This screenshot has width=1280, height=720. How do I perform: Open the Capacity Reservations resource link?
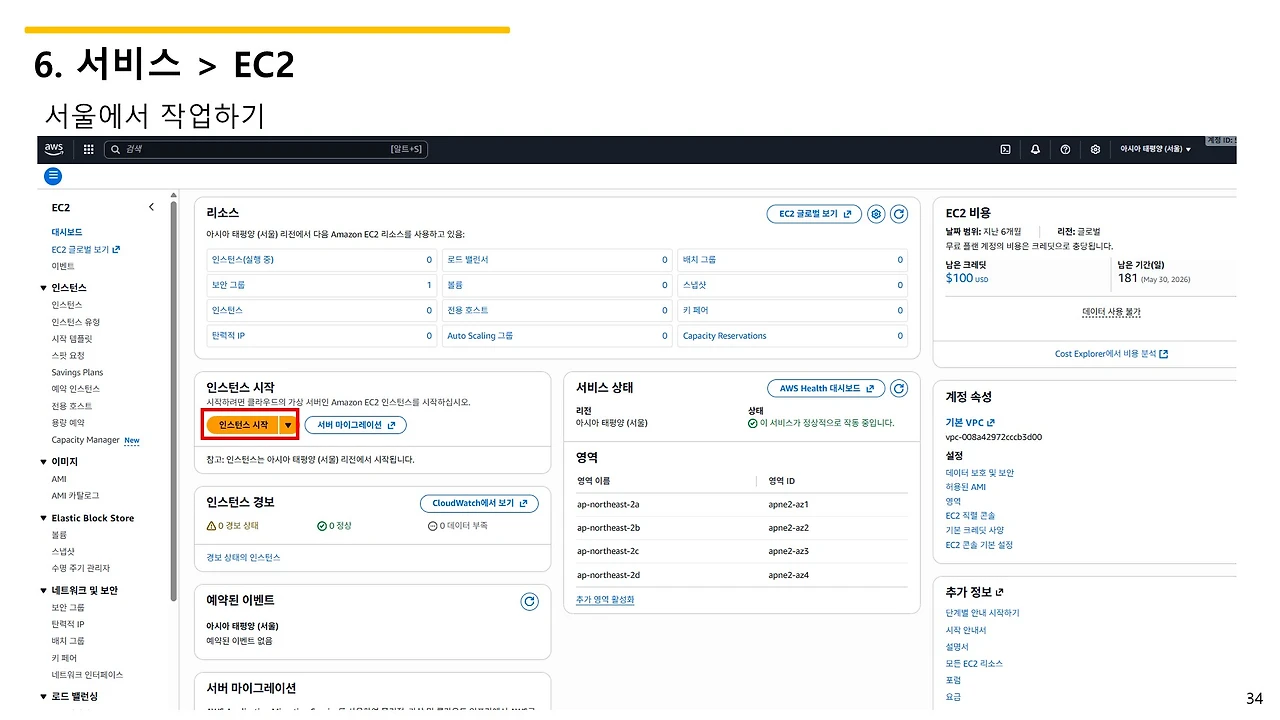(x=724, y=336)
